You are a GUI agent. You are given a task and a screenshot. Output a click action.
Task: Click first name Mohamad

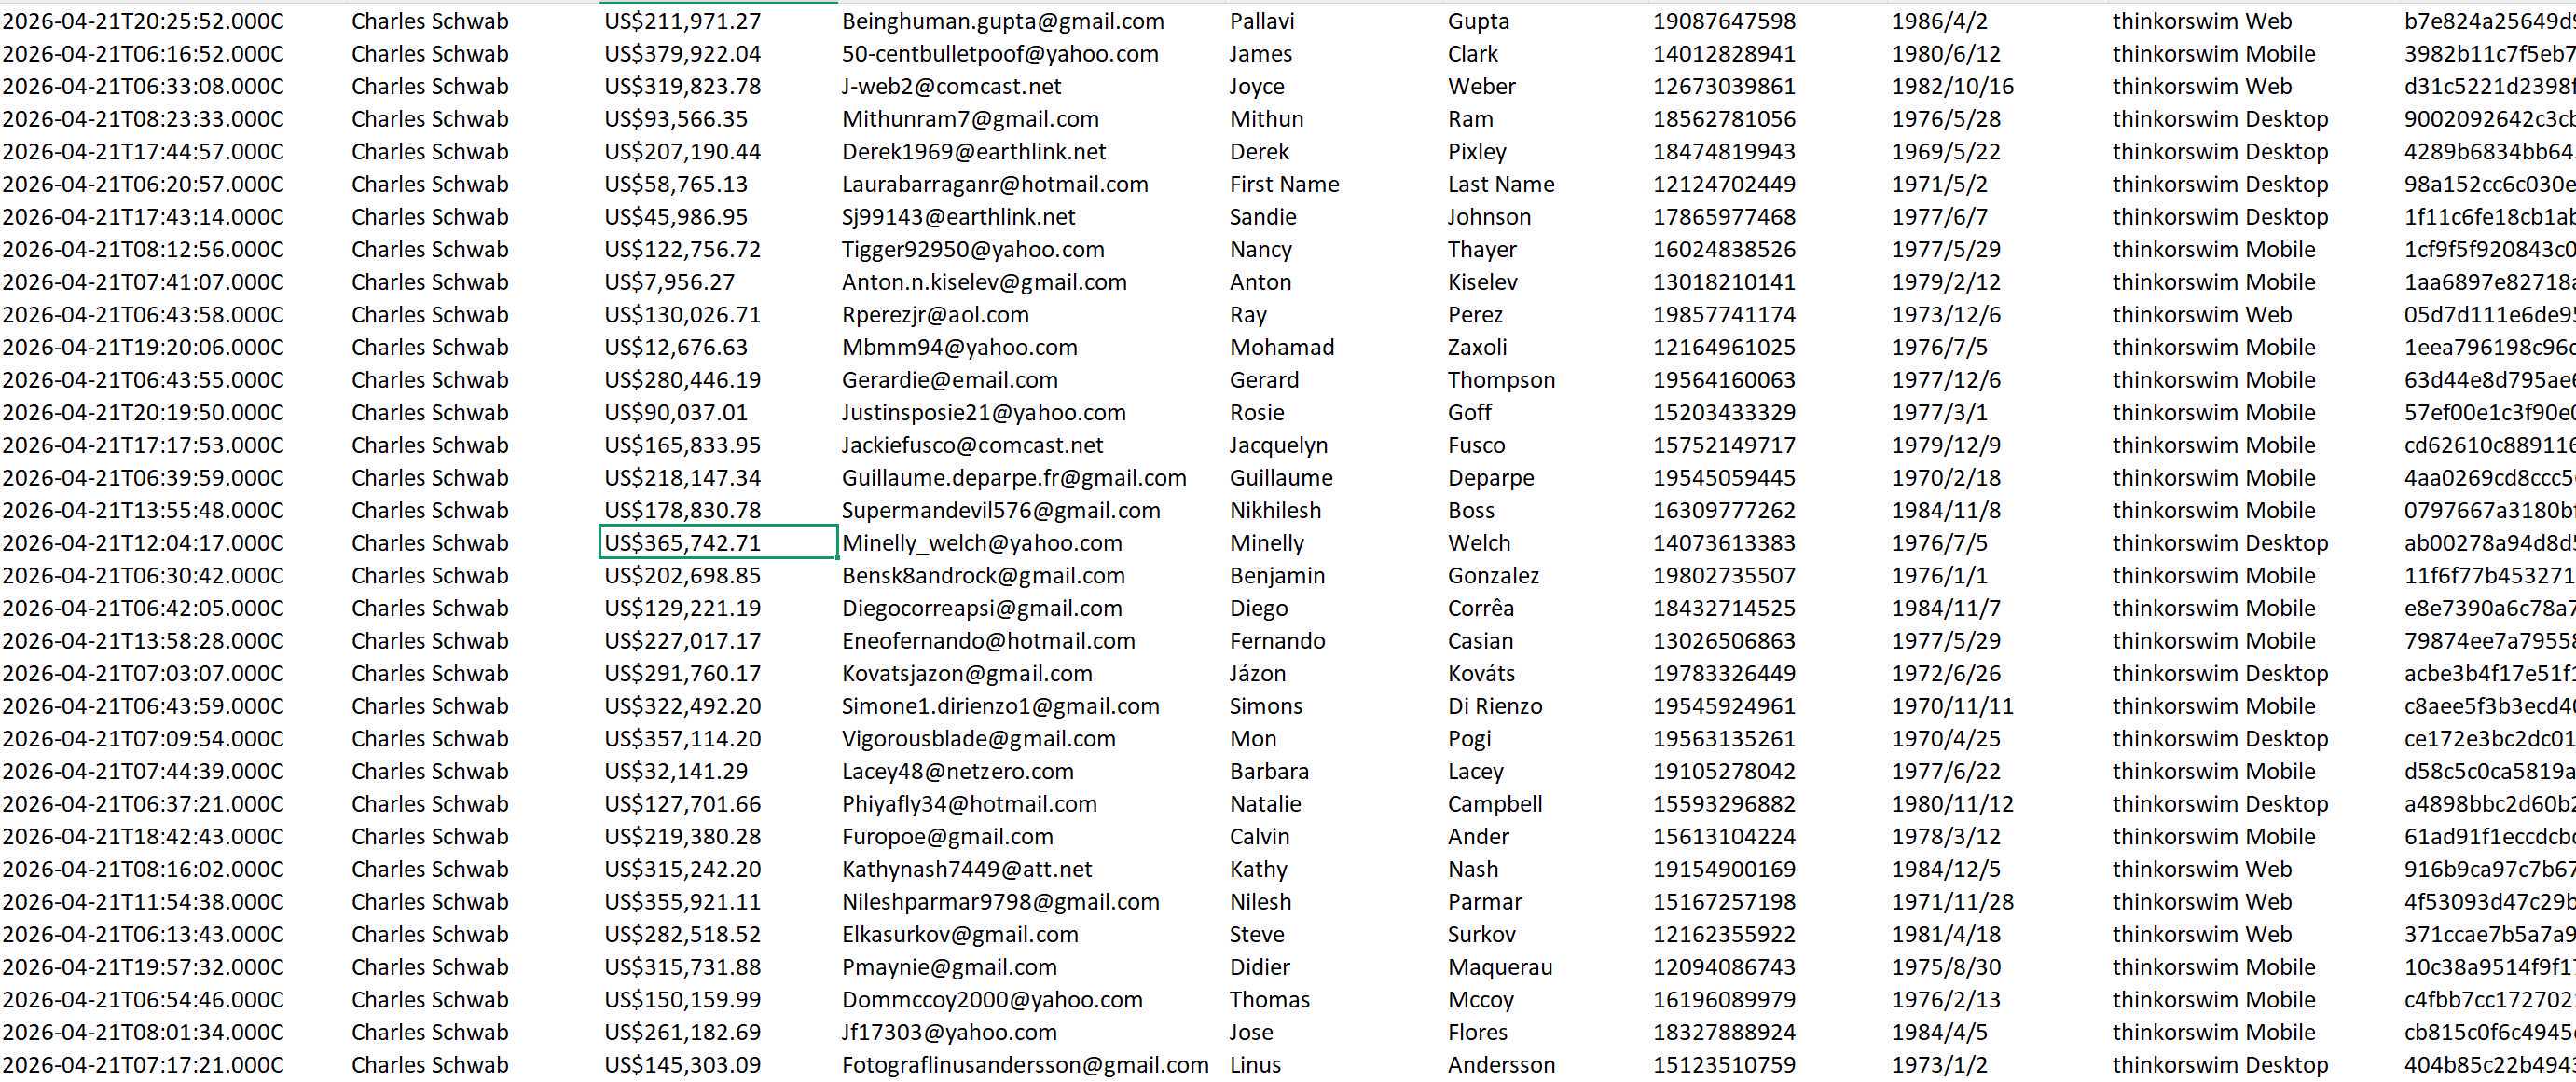pyautogui.click(x=1282, y=348)
